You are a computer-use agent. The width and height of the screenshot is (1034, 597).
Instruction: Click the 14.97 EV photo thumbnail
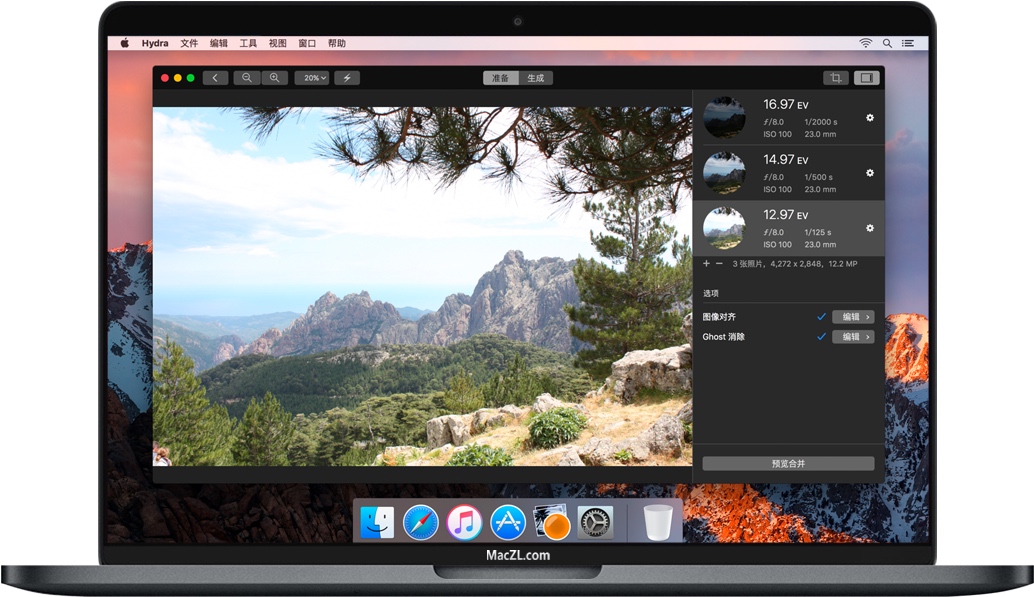coord(723,172)
